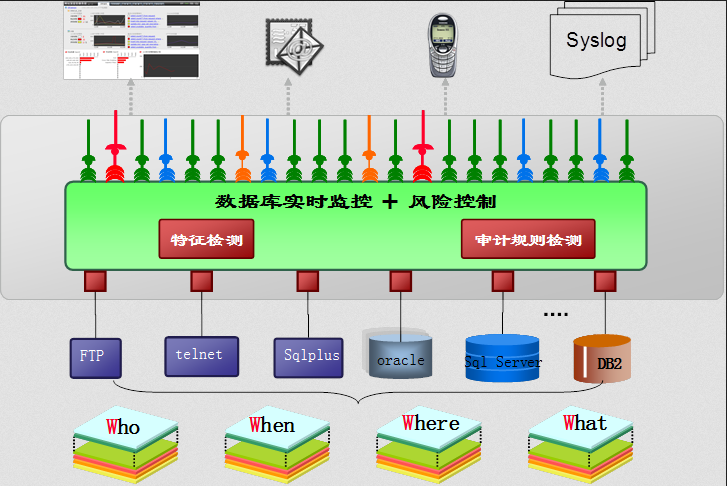Open the monitoring dashboard thumbnail
The image size is (727, 486).
click(129, 40)
